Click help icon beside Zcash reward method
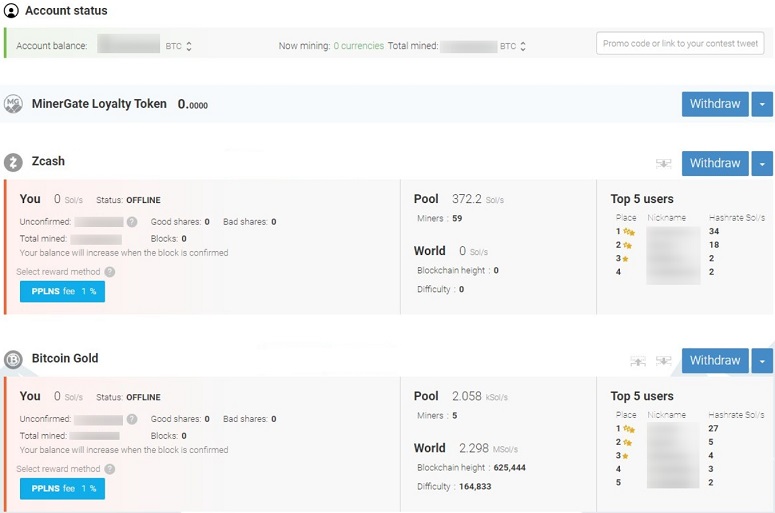This screenshot has height=513, width=775. [110, 272]
